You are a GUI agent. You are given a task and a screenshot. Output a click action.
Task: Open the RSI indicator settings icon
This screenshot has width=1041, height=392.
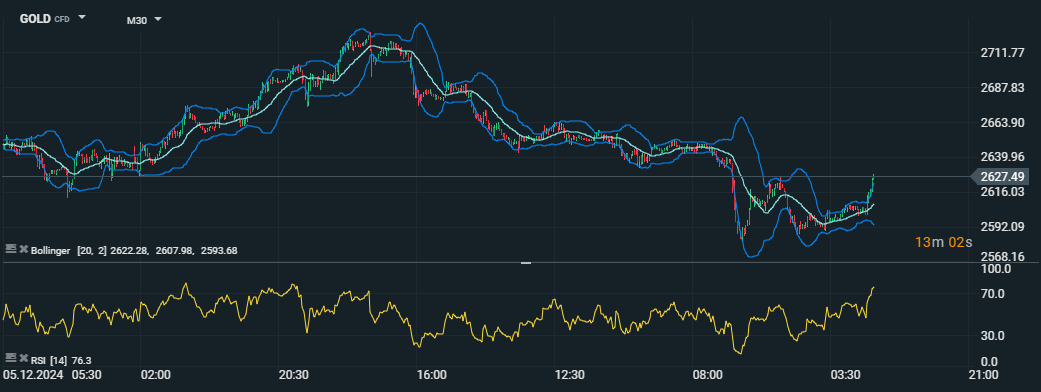click(x=11, y=359)
